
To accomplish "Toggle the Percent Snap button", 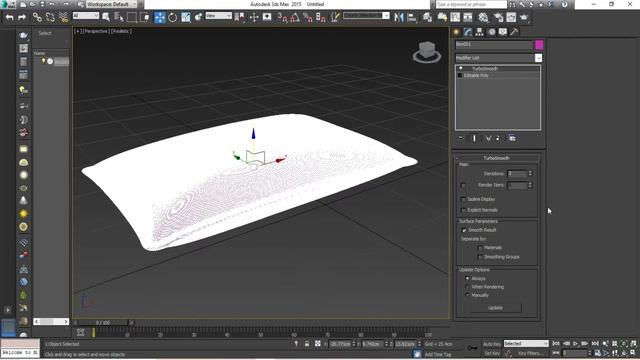I will click(308, 17).
